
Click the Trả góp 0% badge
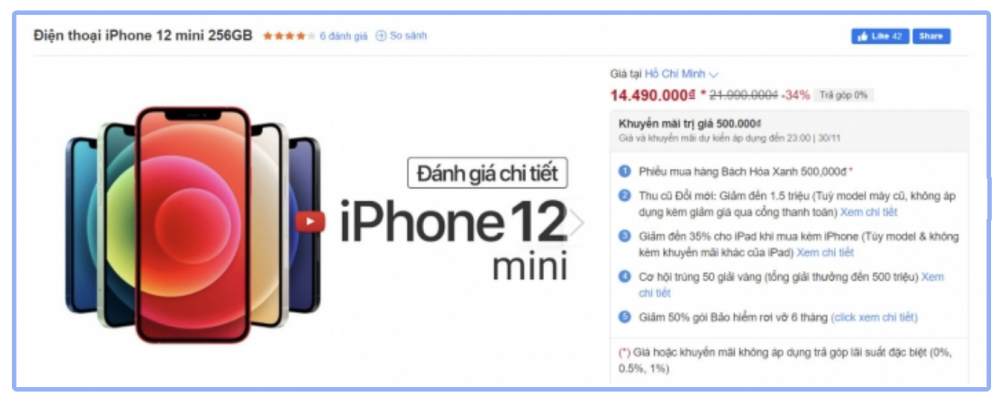[843, 95]
